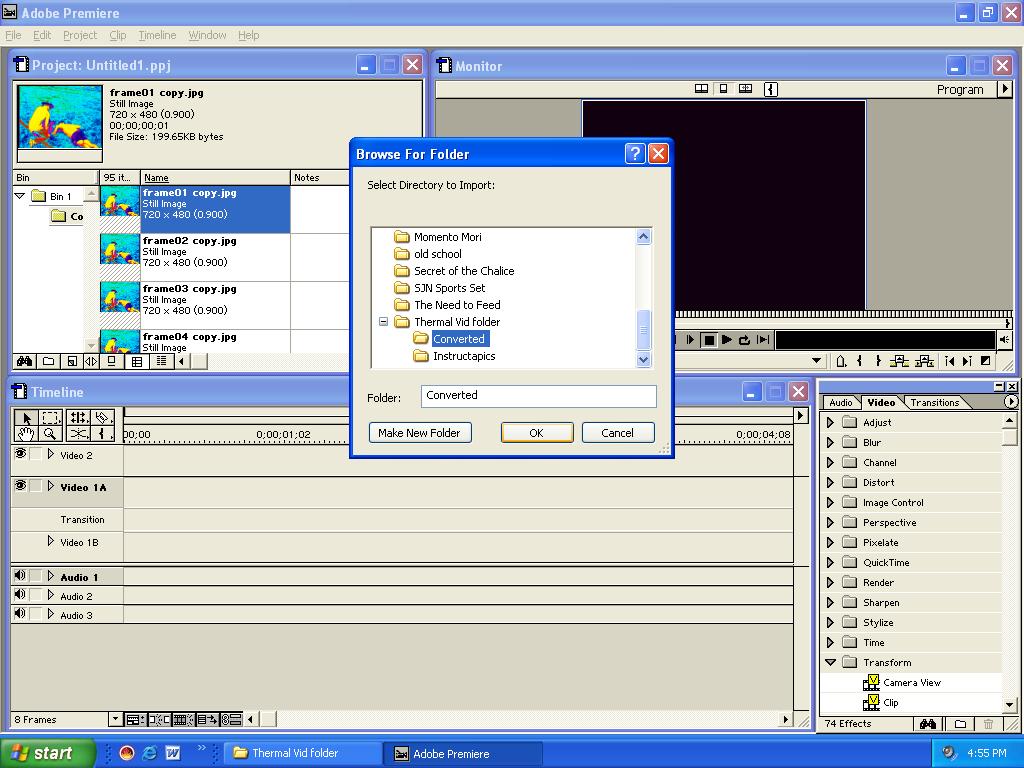This screenshot has width=1024, height=768.
Task: Create new folder in Effects palette
Action: tap(960, 724)
